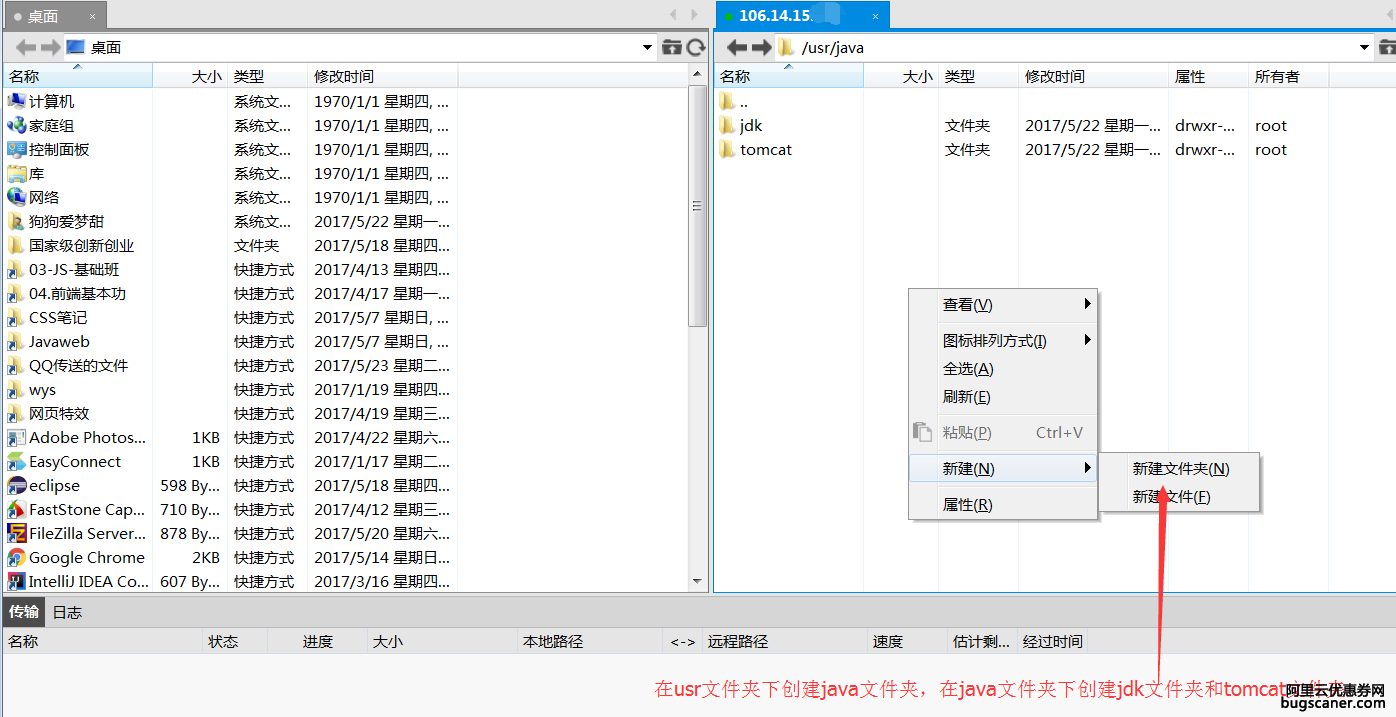Screen dimensions: 1396x717
Task: Click the refresh icon in the local pane toolbar
Action: (696, 47)
